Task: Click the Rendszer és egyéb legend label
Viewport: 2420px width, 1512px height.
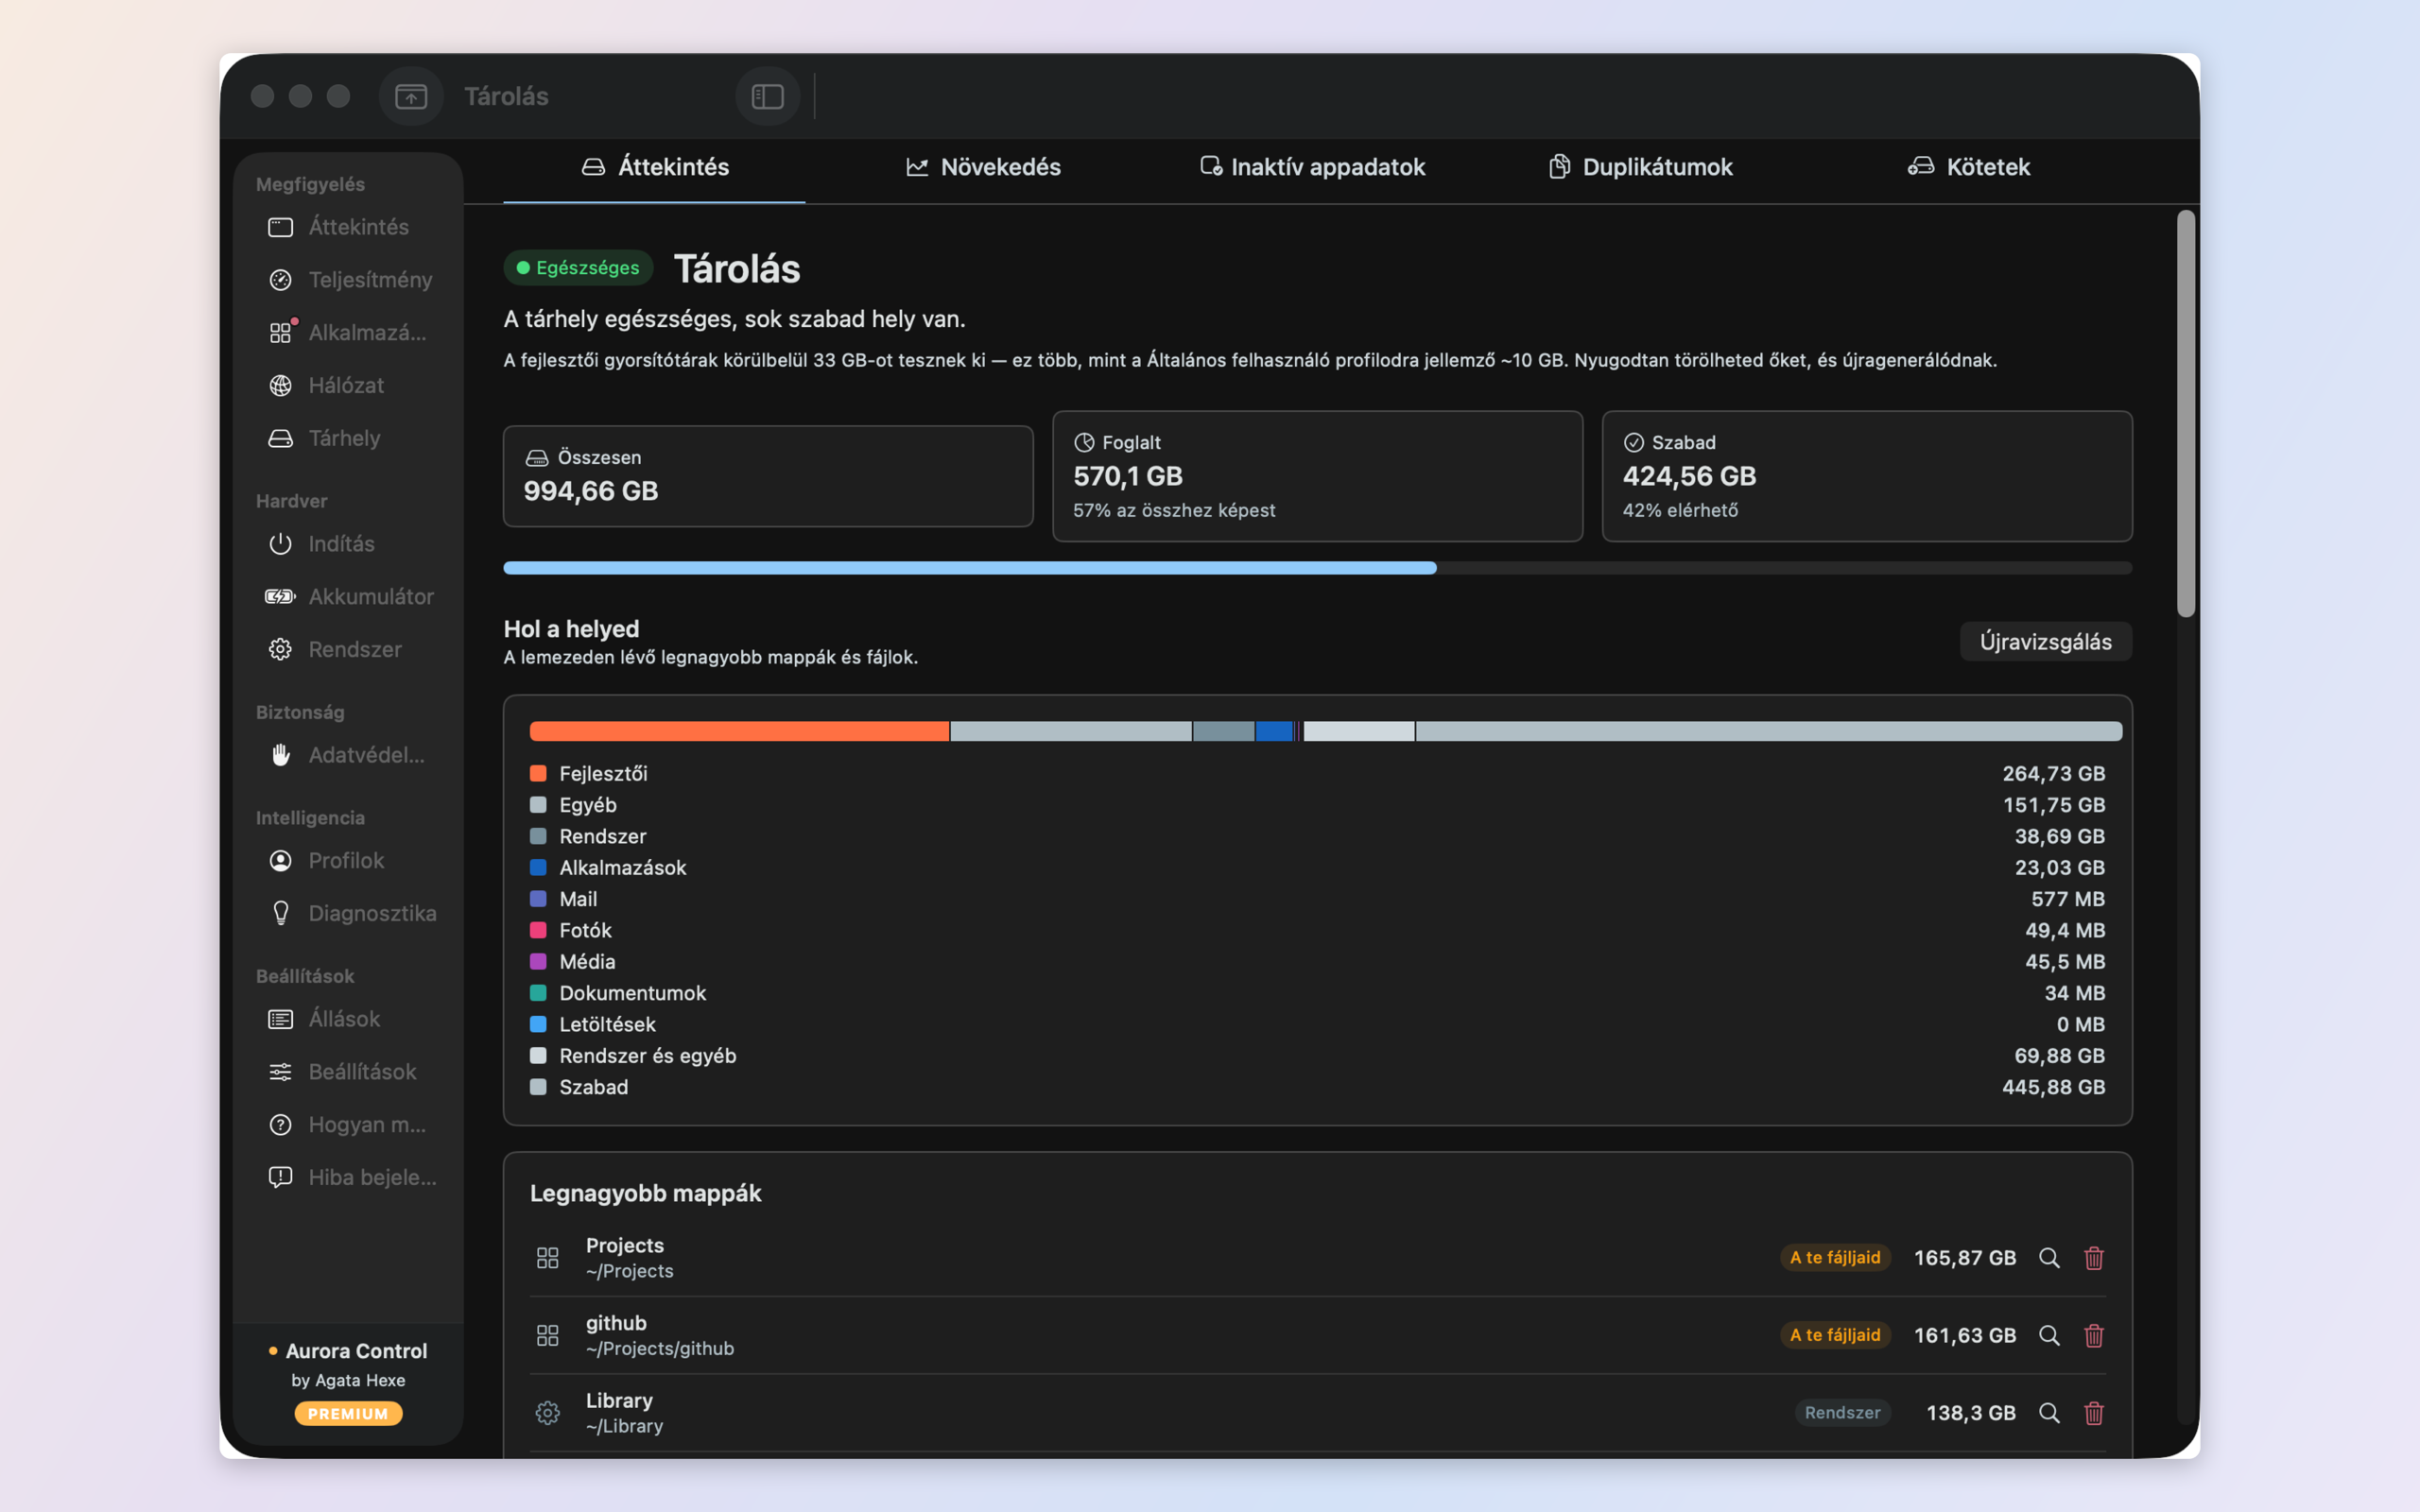Action: [647, 1056]
